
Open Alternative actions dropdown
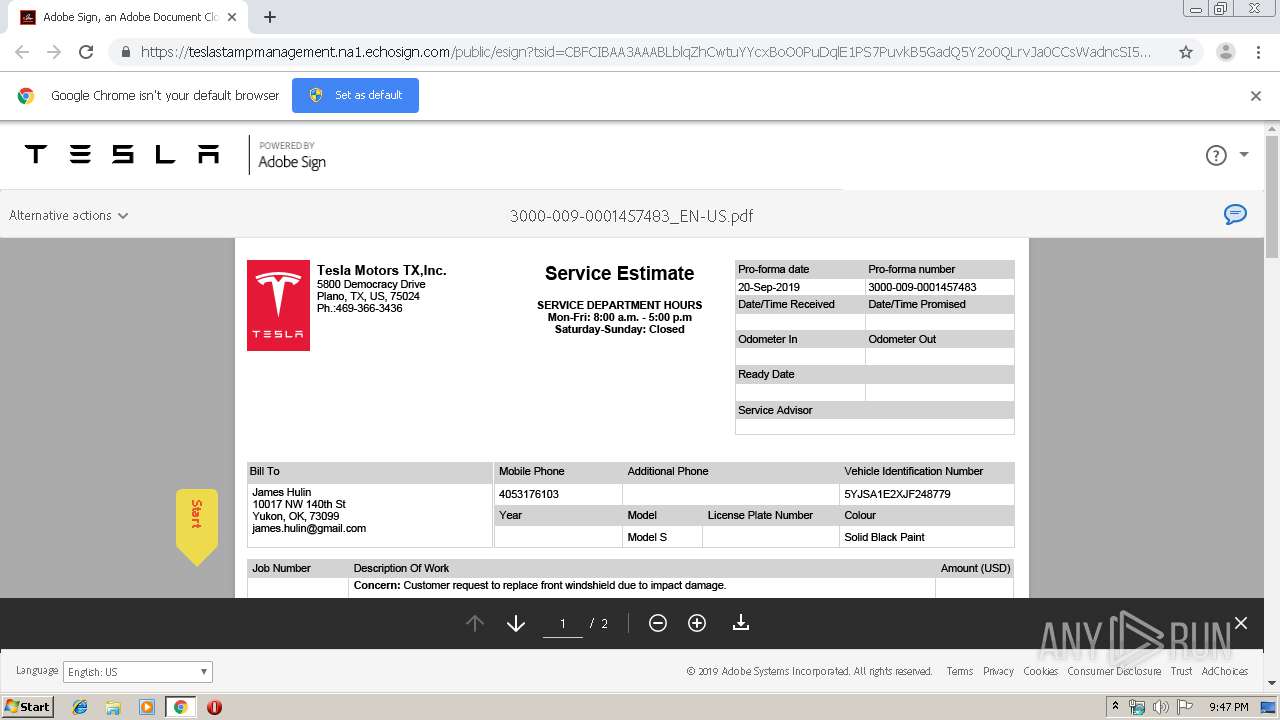(x=69, y=215)
